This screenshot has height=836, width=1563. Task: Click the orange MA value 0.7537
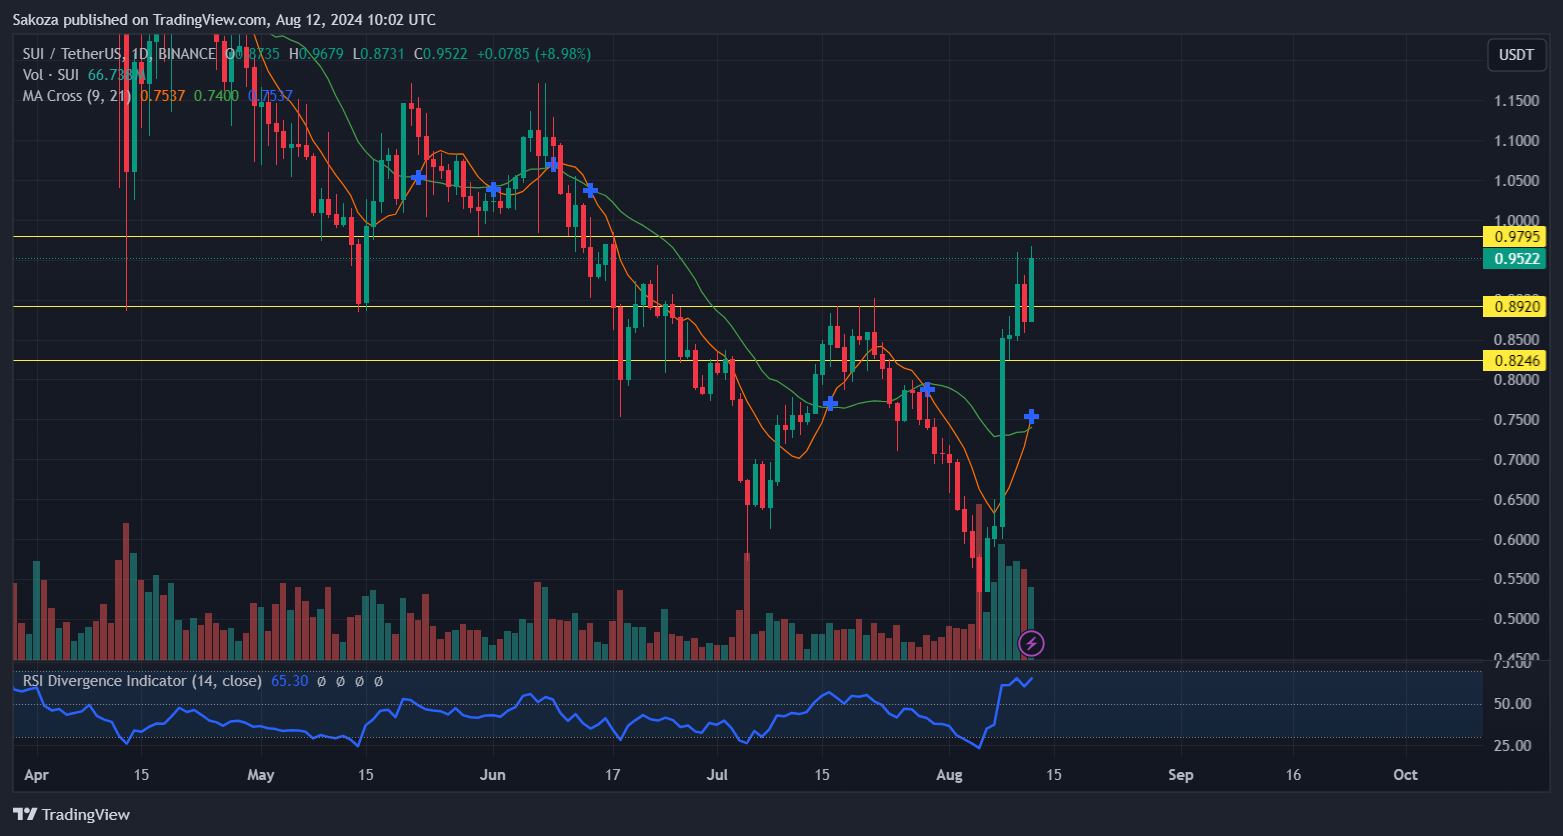(x=162, y=96)
